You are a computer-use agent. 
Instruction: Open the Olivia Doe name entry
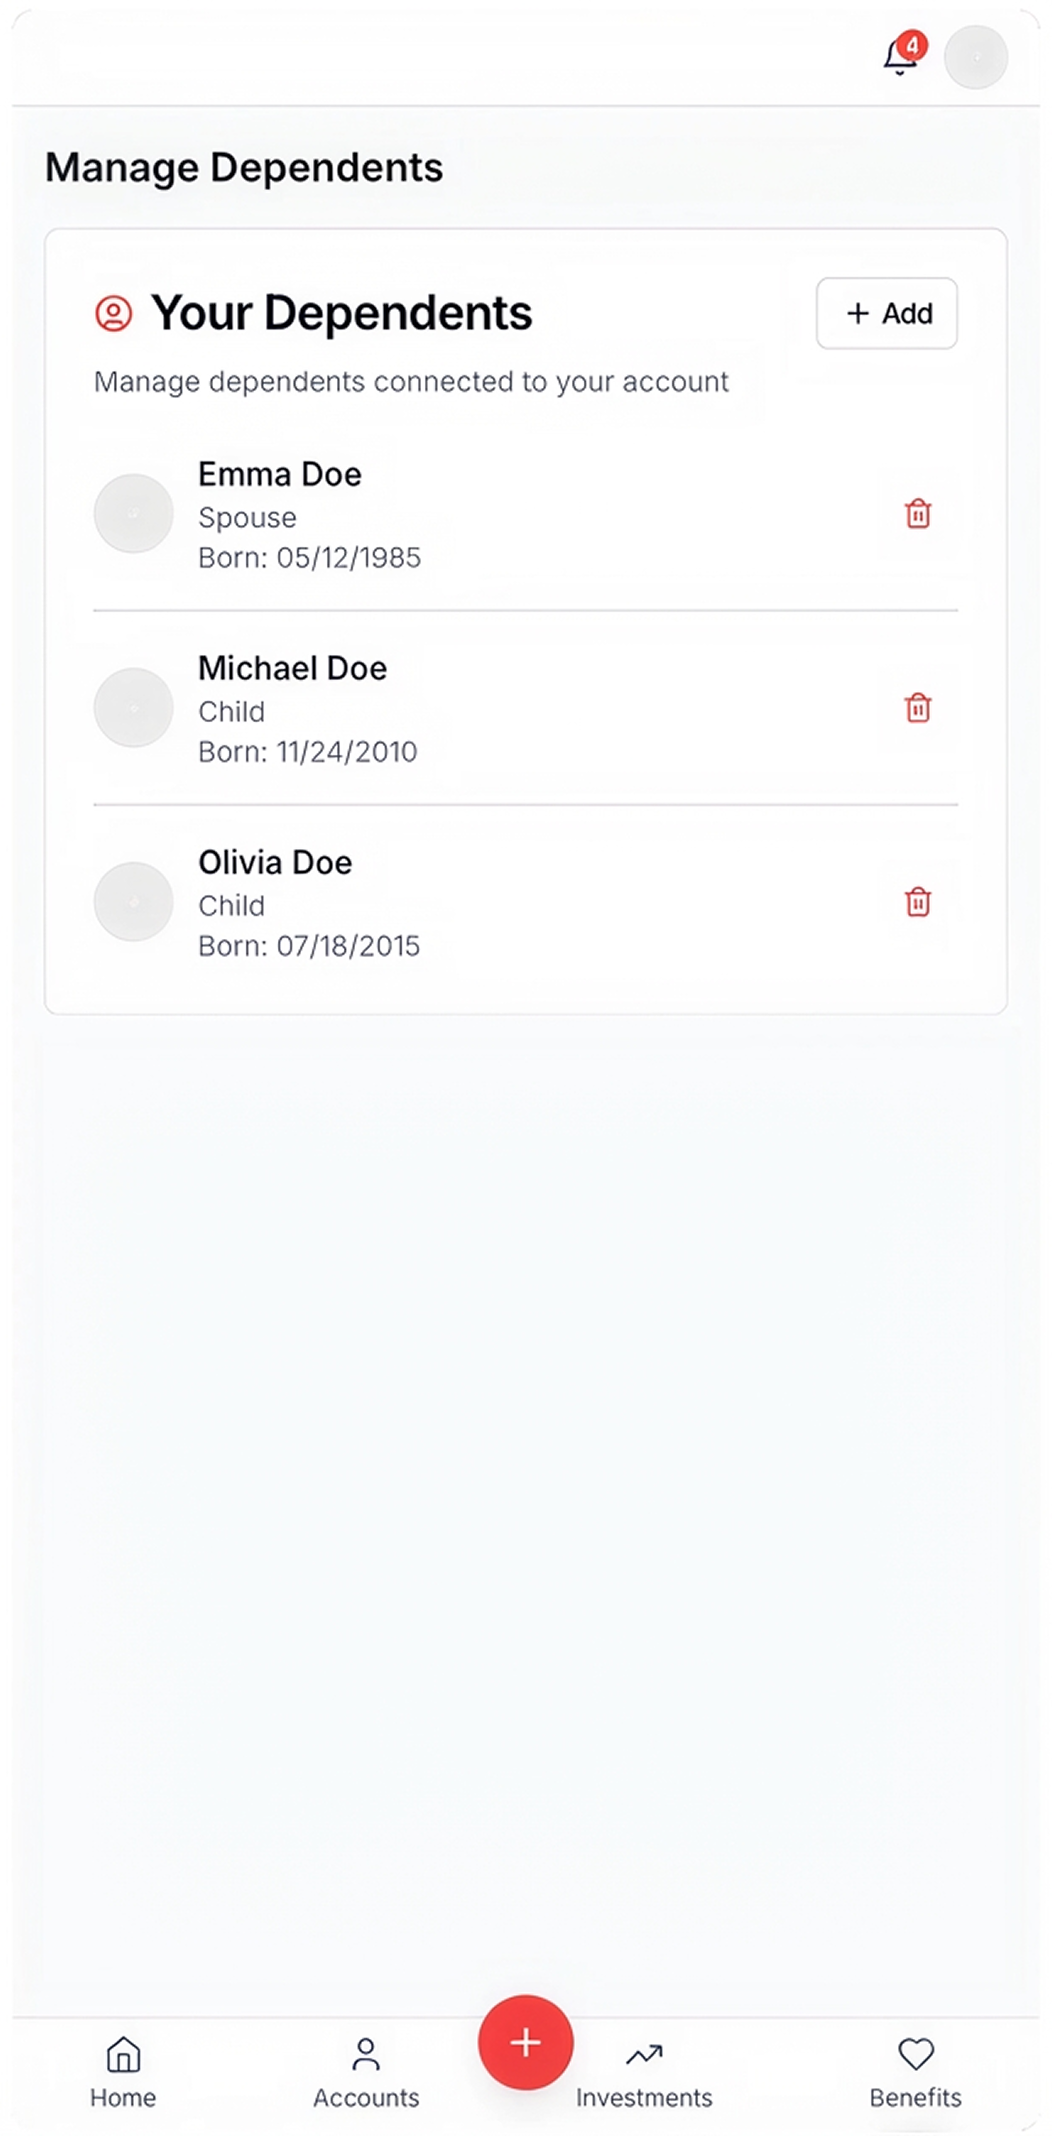click(275, 862)
